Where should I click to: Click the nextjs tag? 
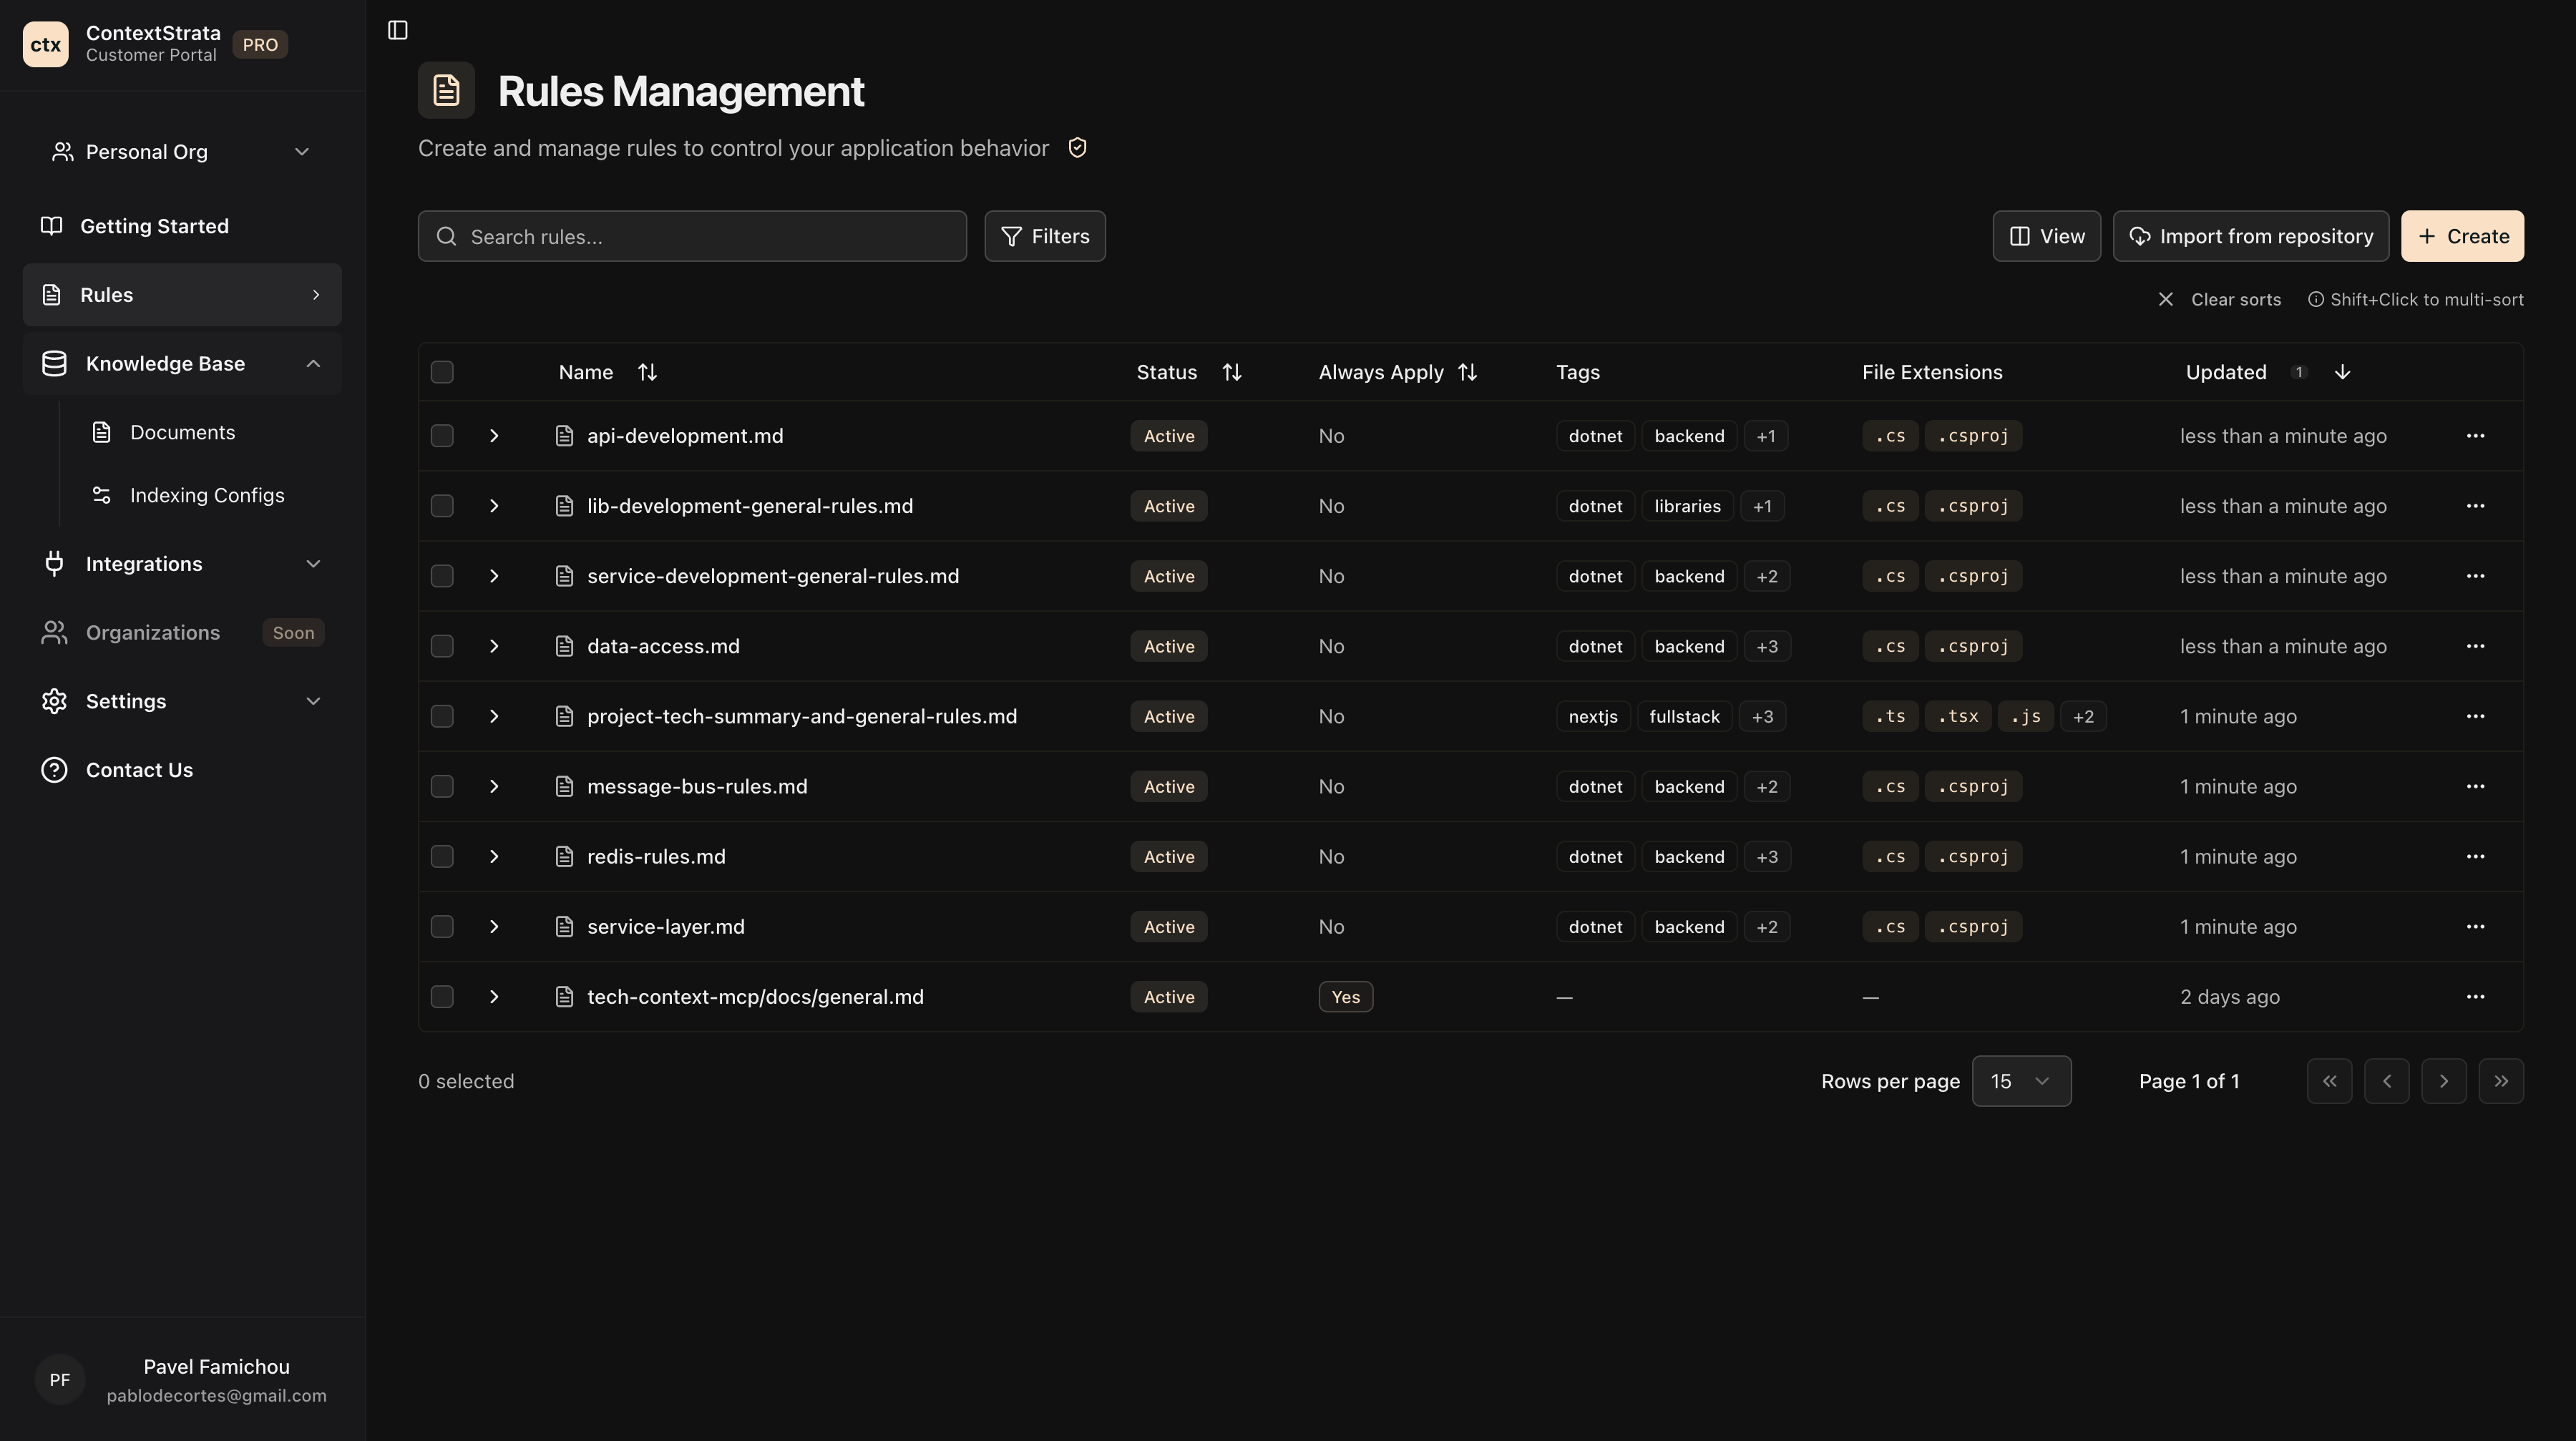point(1593,716)
